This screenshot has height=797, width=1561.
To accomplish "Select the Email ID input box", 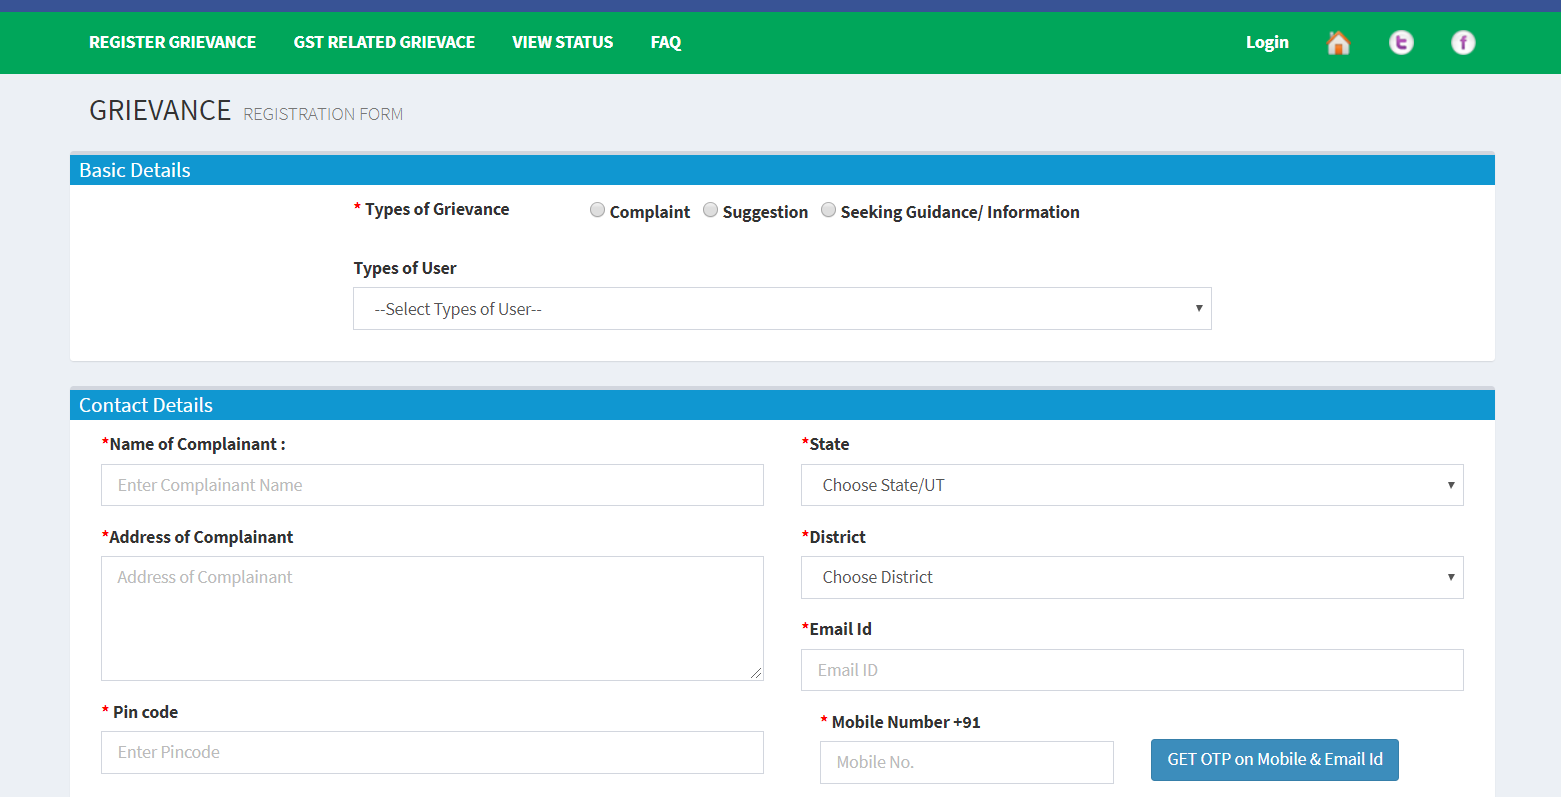I will pos(1131,670).
